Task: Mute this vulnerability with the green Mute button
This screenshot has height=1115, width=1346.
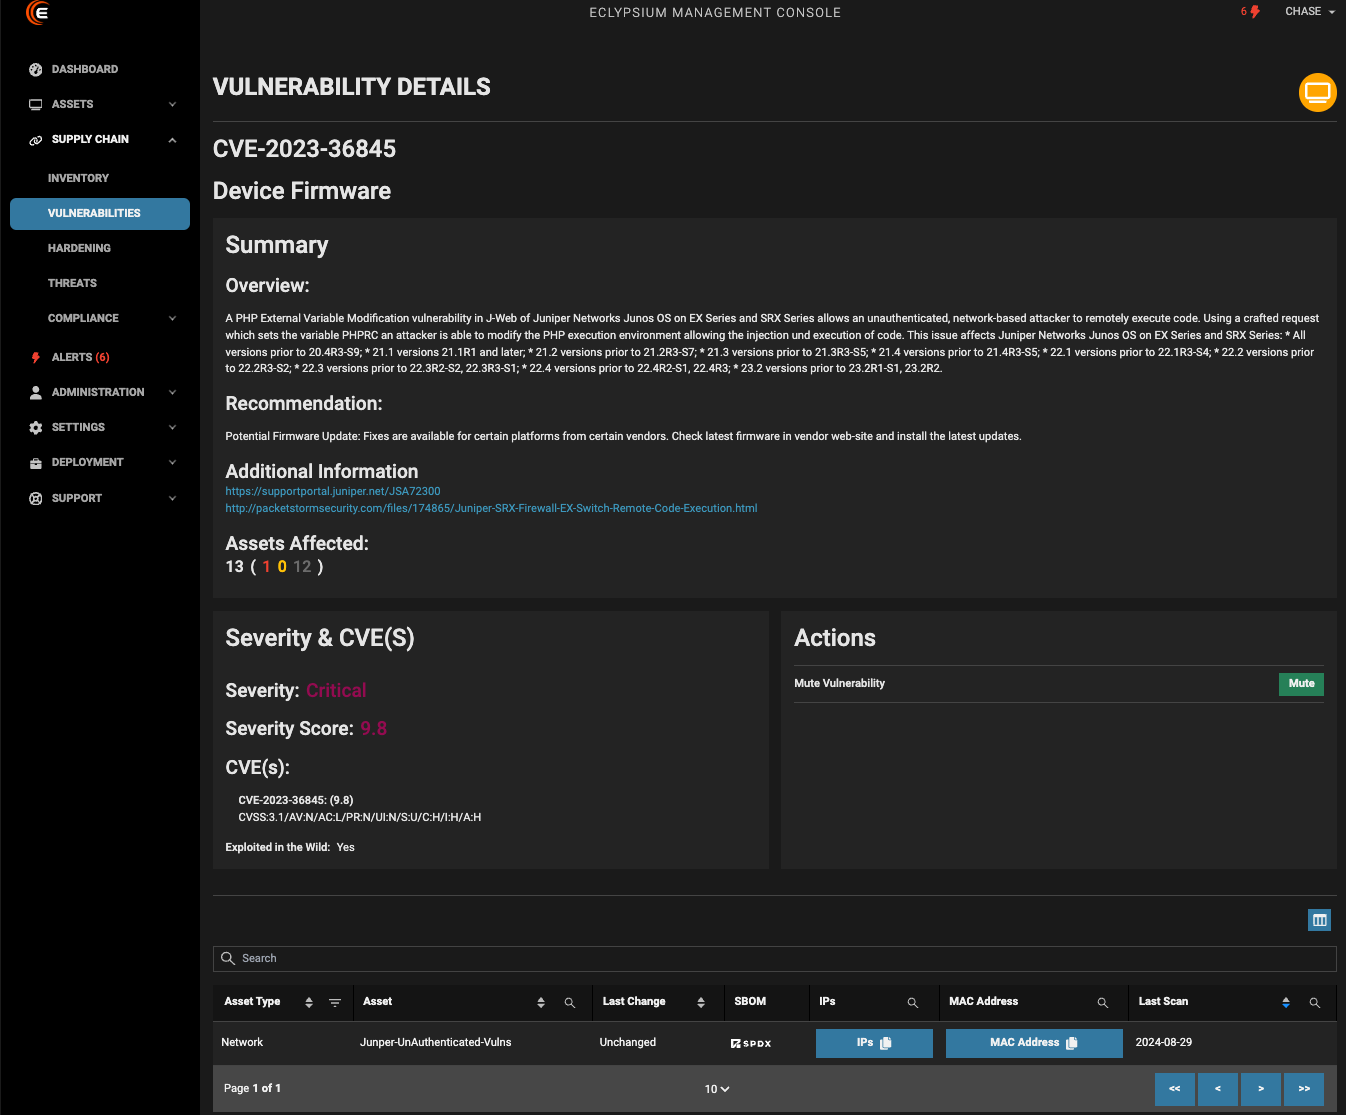Action: pos(1301,684)
